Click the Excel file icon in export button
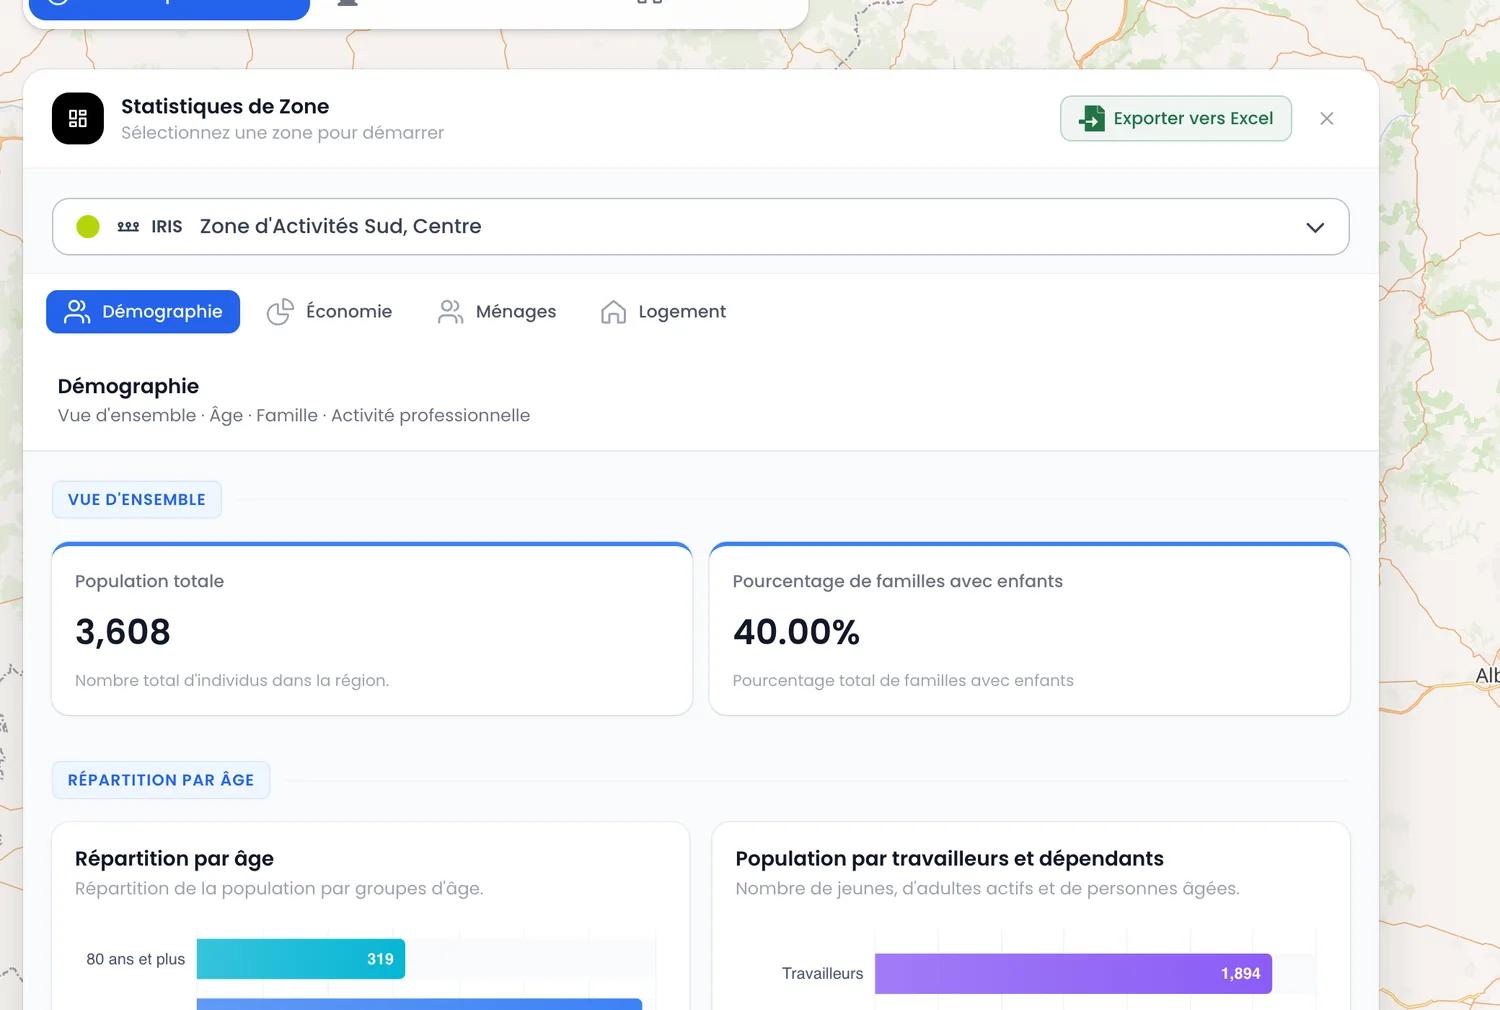 click(x=1092, y=118)
